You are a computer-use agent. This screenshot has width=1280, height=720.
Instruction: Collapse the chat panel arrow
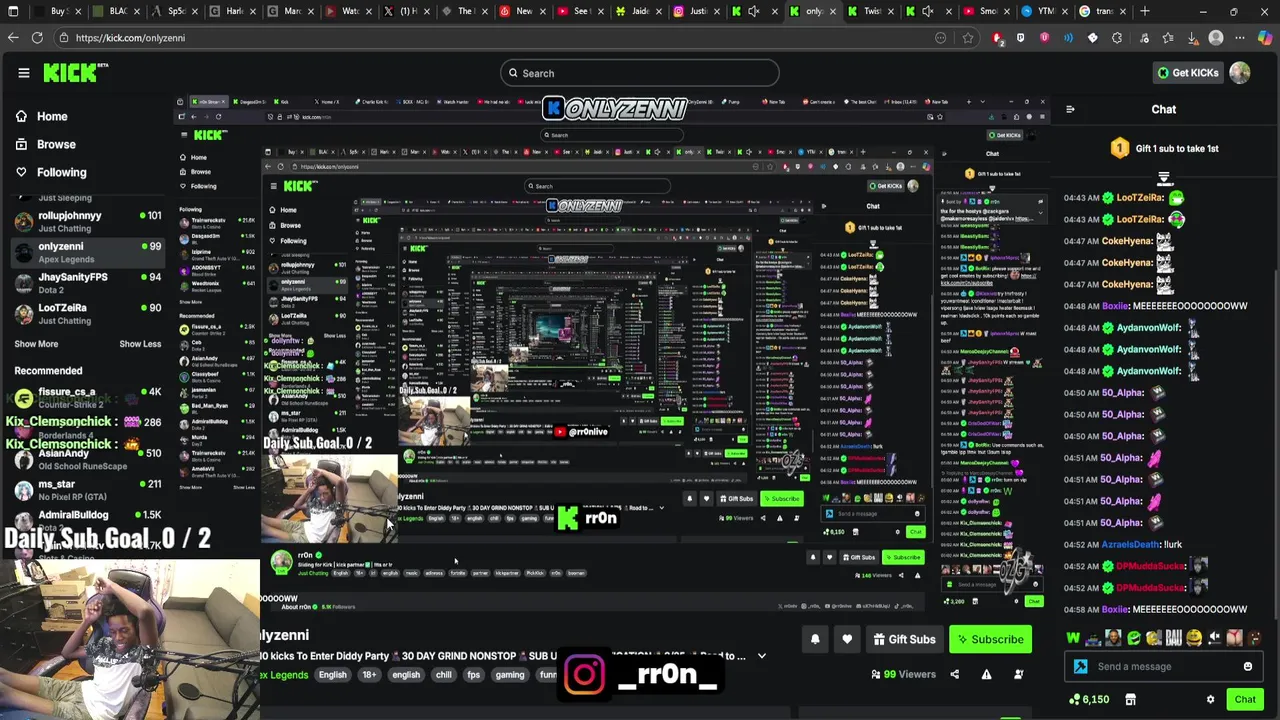point(1070,110)
